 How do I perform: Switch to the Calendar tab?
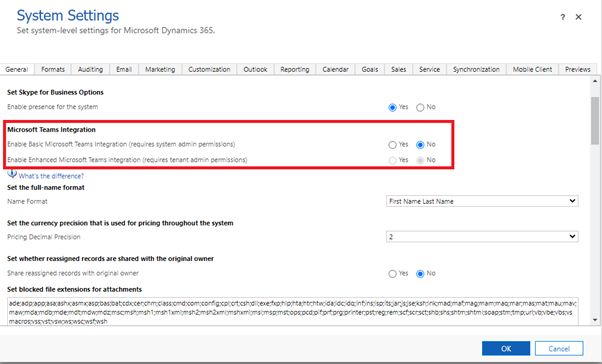[x=335, y=69]
